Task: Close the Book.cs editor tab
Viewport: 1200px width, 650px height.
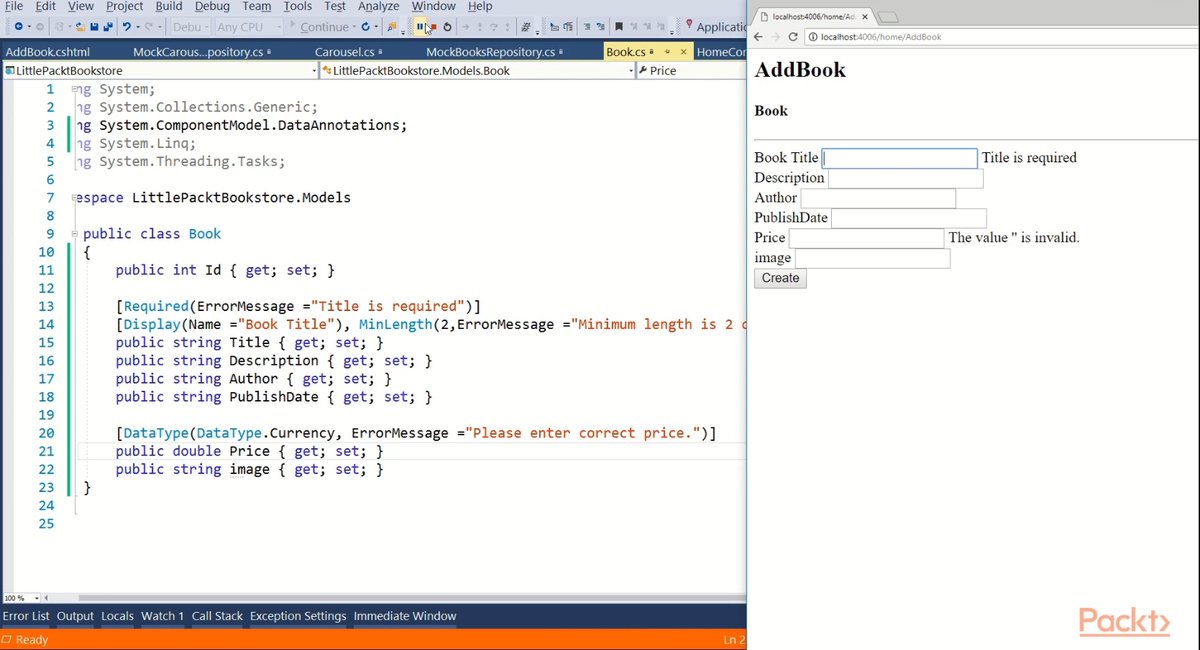Action: click(x=683, y=52)
